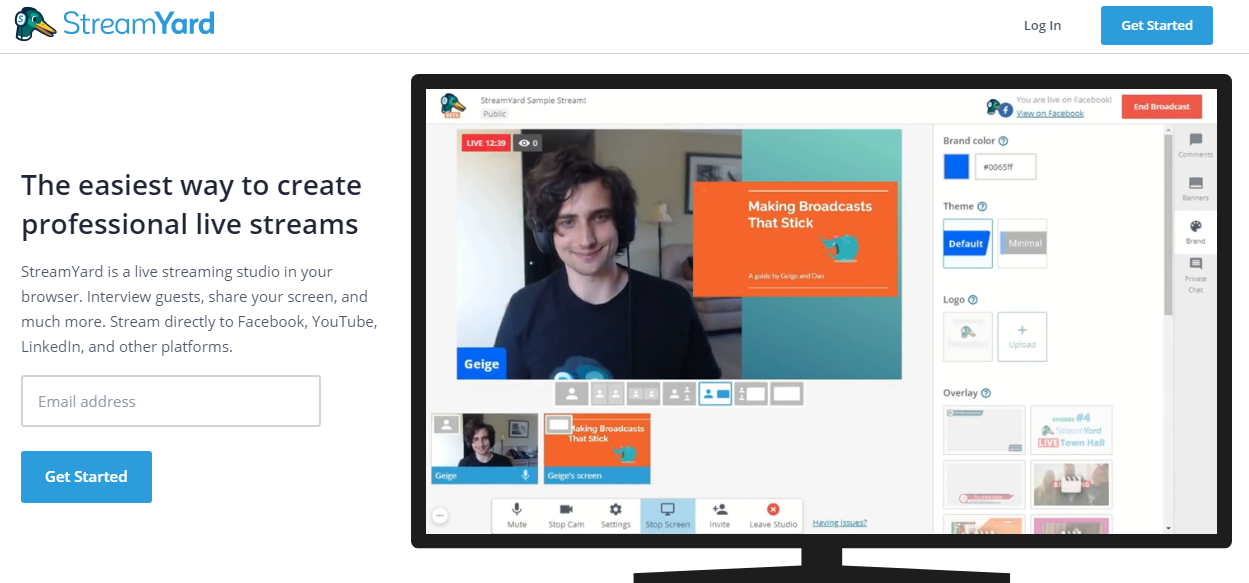The width and height of the screenshot is (1249, 583).
Task: Click the StreamYard duck logo
Action: pyautogui.click(x=36, y=24)
